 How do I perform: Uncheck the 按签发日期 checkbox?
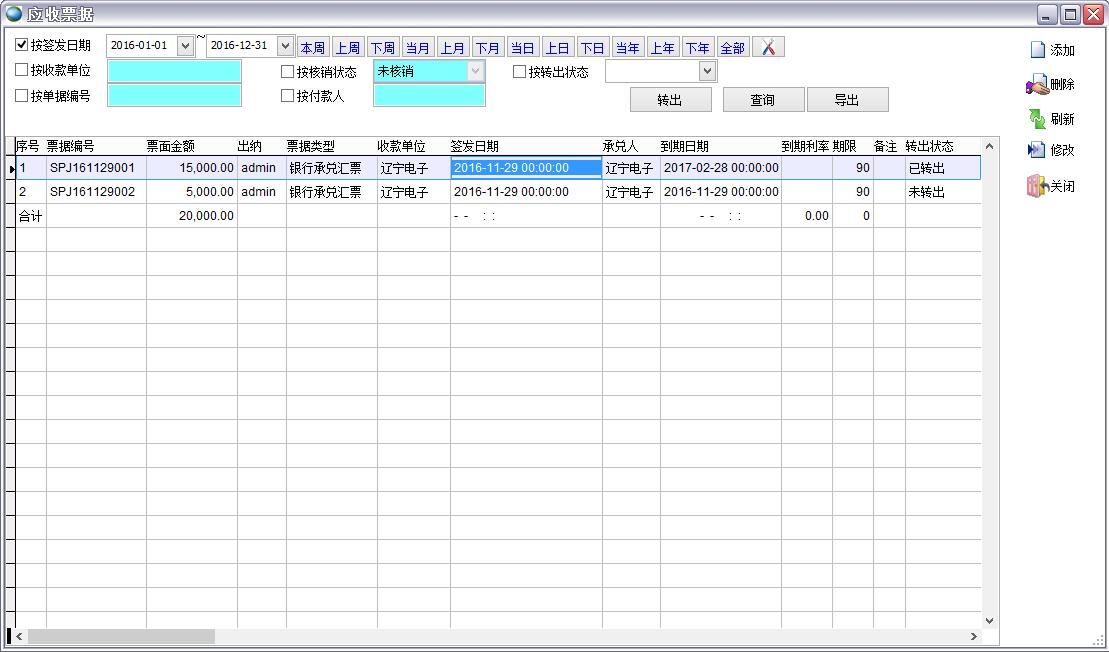click(22, 45)
